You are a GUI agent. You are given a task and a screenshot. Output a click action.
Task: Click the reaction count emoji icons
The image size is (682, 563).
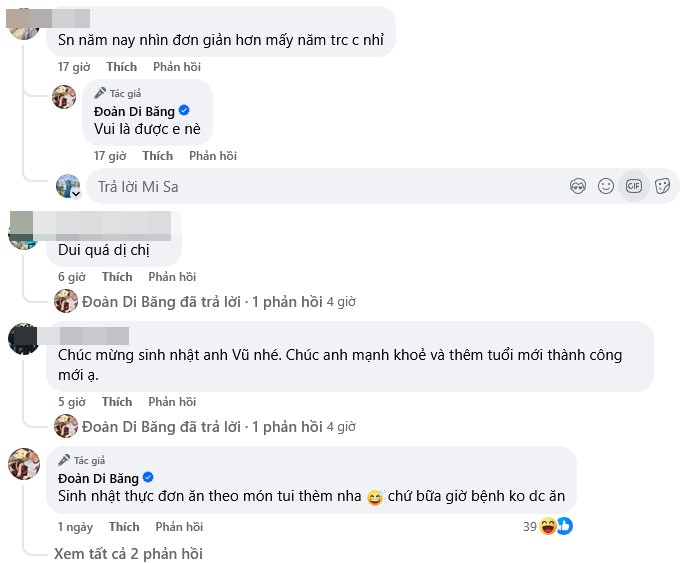pyautogui.click(x=555, y=526)
